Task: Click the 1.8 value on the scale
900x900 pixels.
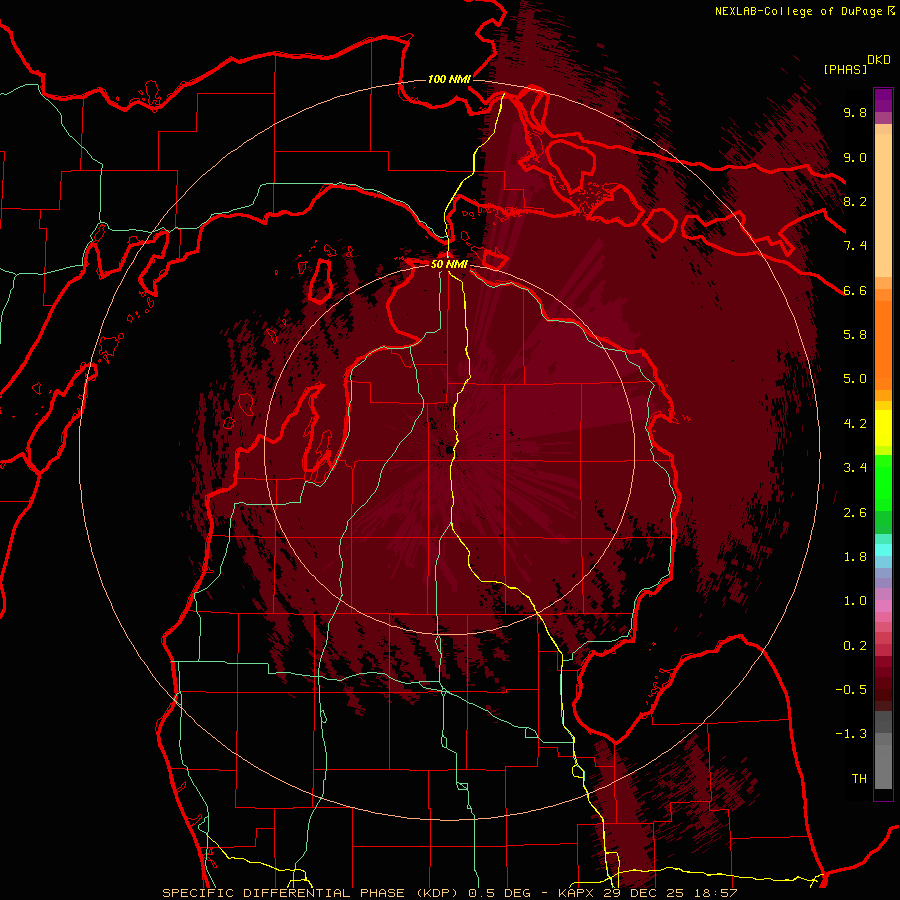Action: click(855, 556)
